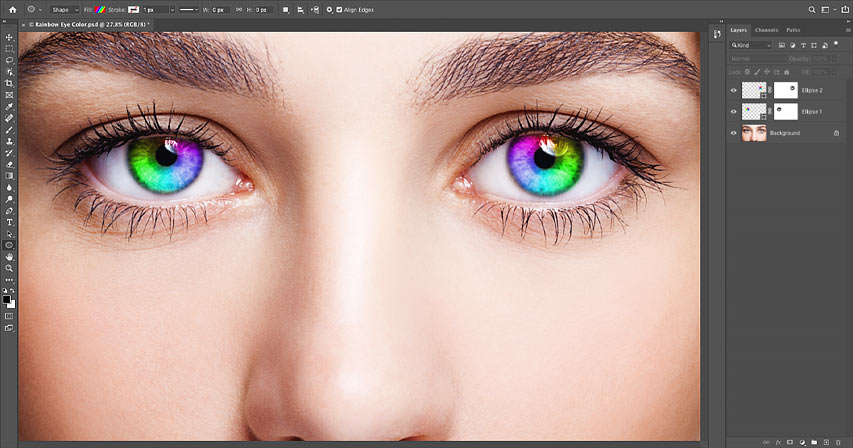The image size is (853, 448).
Task: Open the Layers panel menu button
Action: click(848, 30)
